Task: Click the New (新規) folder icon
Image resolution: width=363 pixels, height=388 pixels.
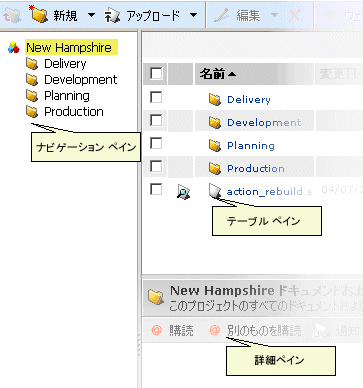Action: pyautogui.click(x=39, y=14)
